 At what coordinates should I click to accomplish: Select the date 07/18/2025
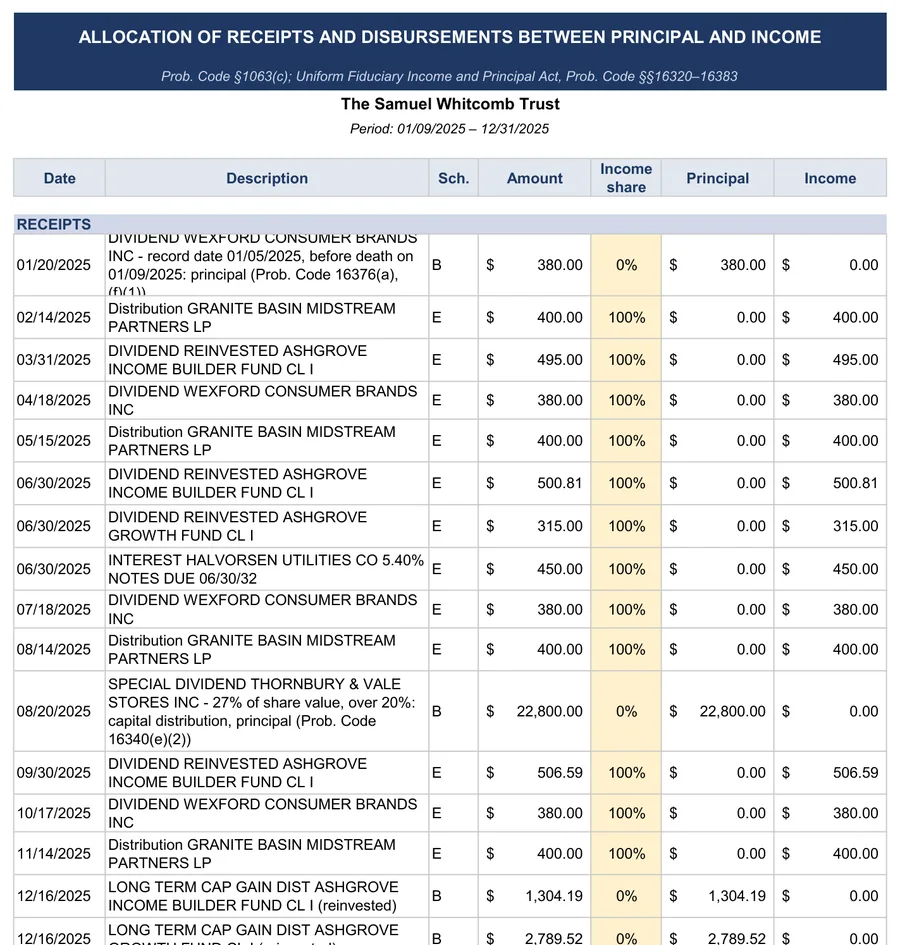(x=54, y=609)
